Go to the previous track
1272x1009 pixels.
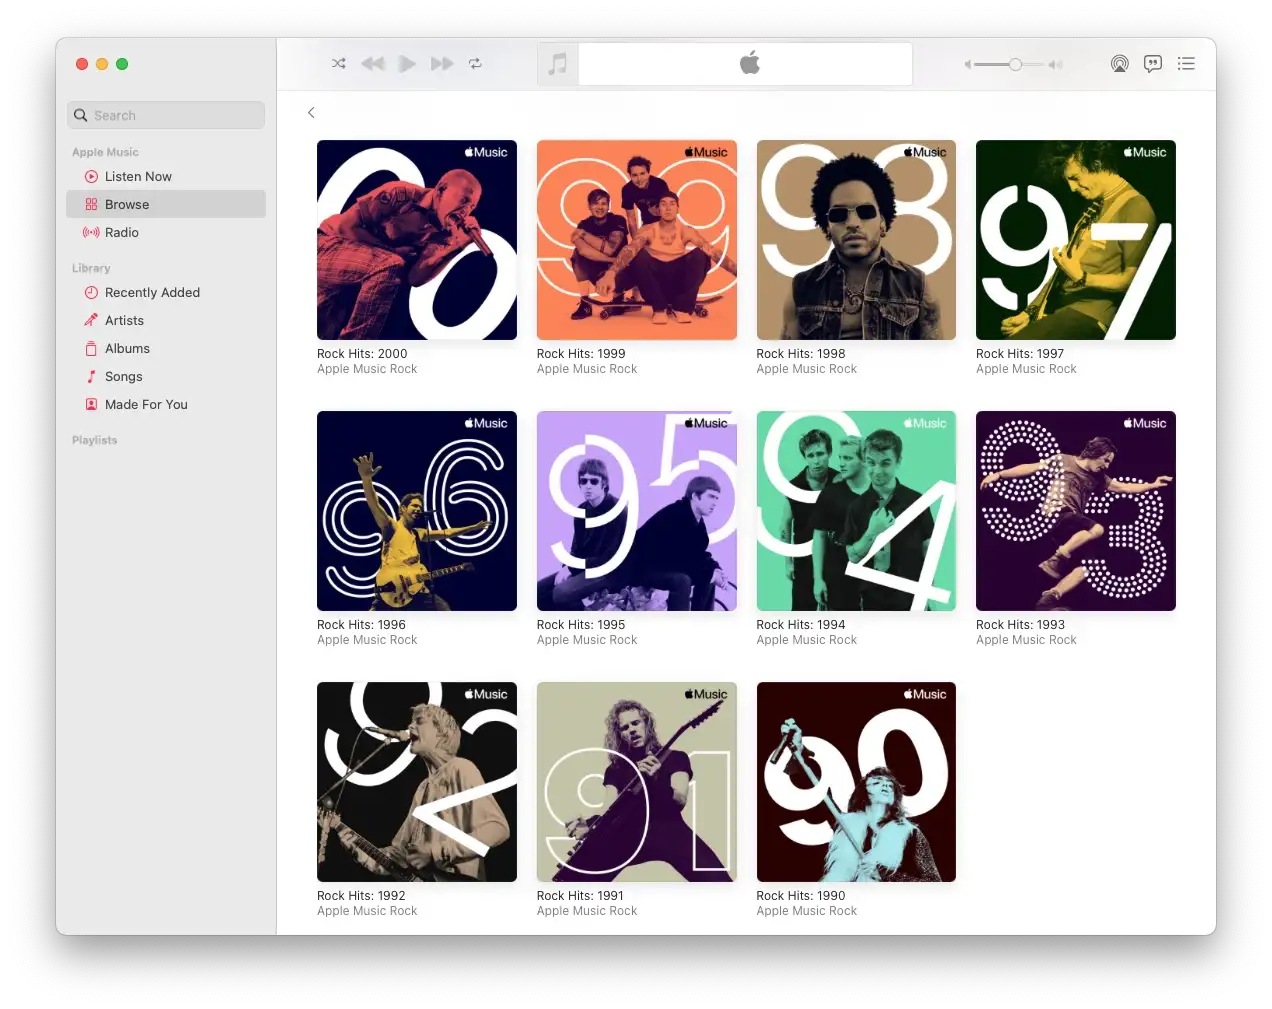(373, 64)
